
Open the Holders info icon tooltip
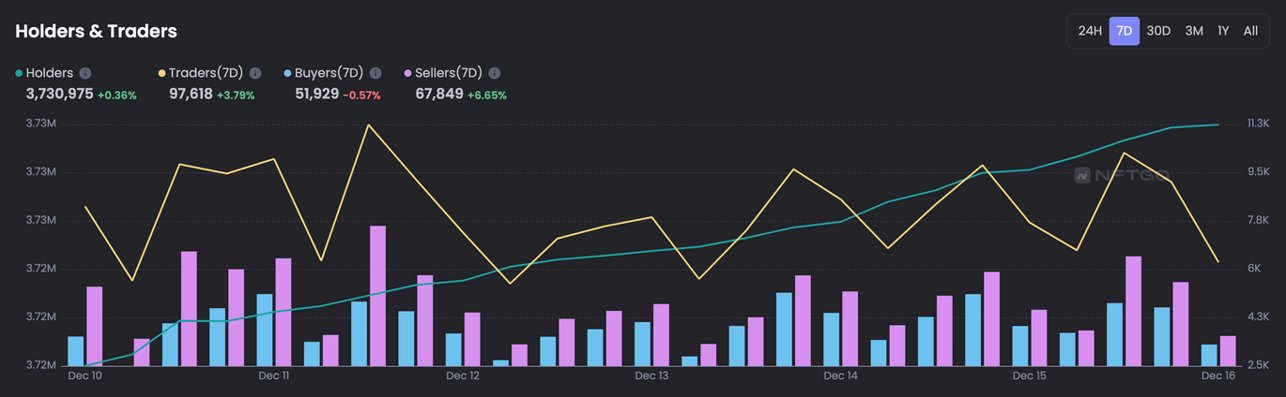click(x=85, y=73)
